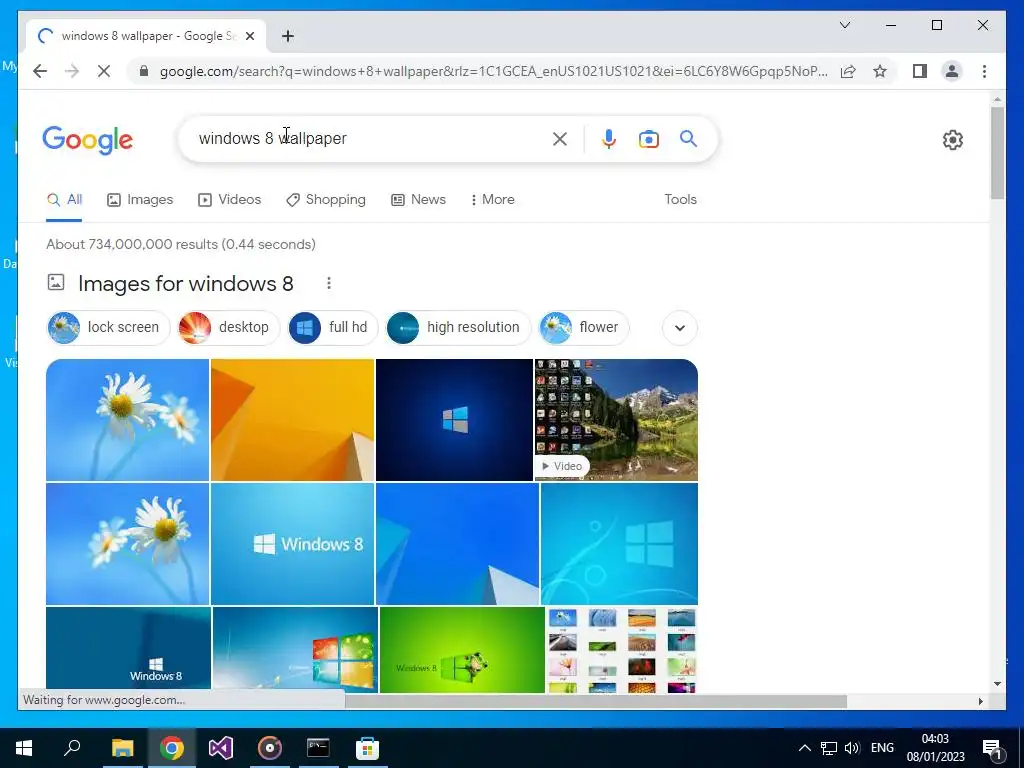The image size is (1024, 768).
Task: Bookmark this page with the star icon
Action: pos(880,71)
